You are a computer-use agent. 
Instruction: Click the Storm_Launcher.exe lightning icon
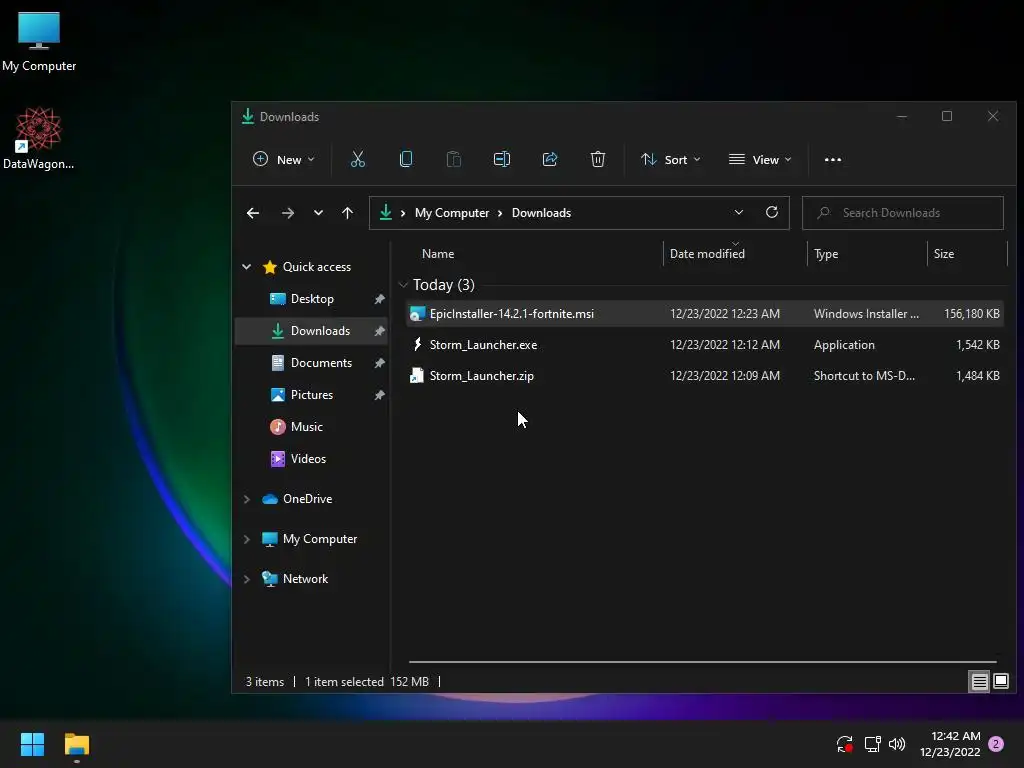pyautogui.click(x=417, y=344)
